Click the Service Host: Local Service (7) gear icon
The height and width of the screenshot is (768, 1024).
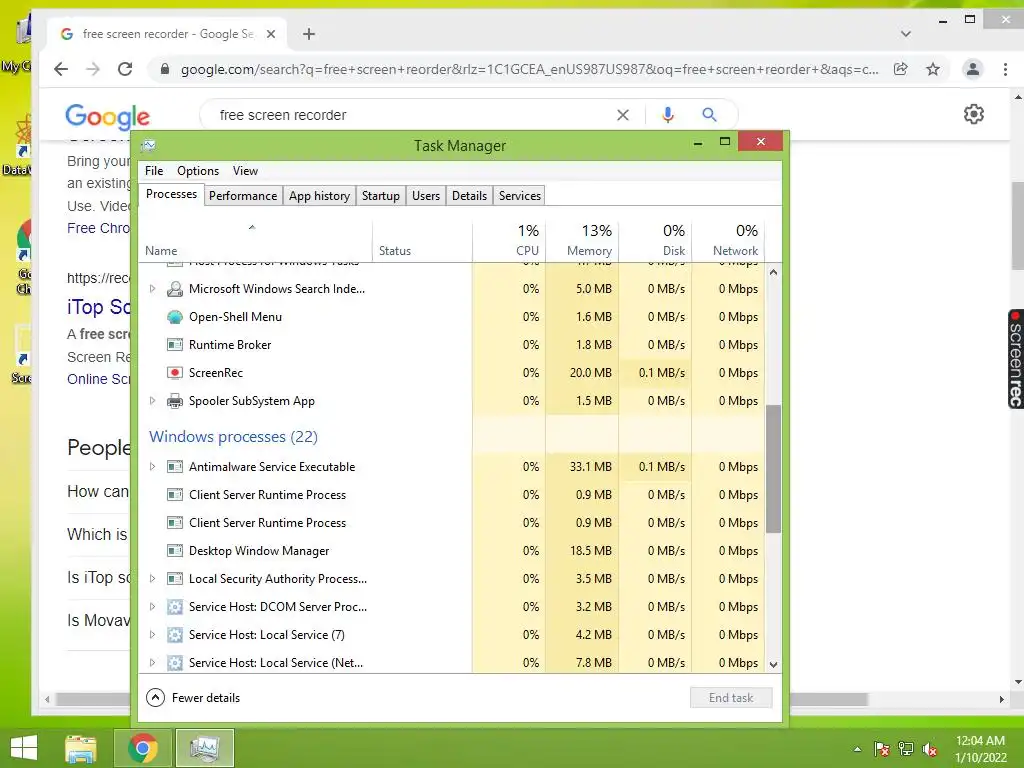174,635
